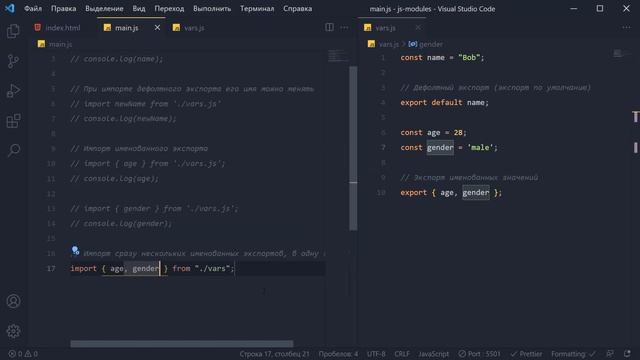The width and height of the screenshot is (640, 360).
Task: Open the Search view
Action: tap(13, 150)
